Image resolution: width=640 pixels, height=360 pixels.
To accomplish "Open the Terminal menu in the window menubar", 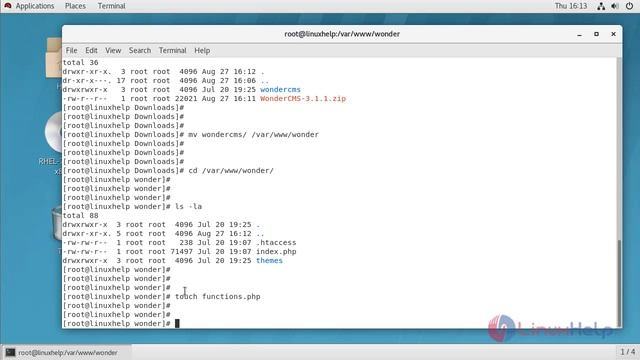I will pos(172,50).
